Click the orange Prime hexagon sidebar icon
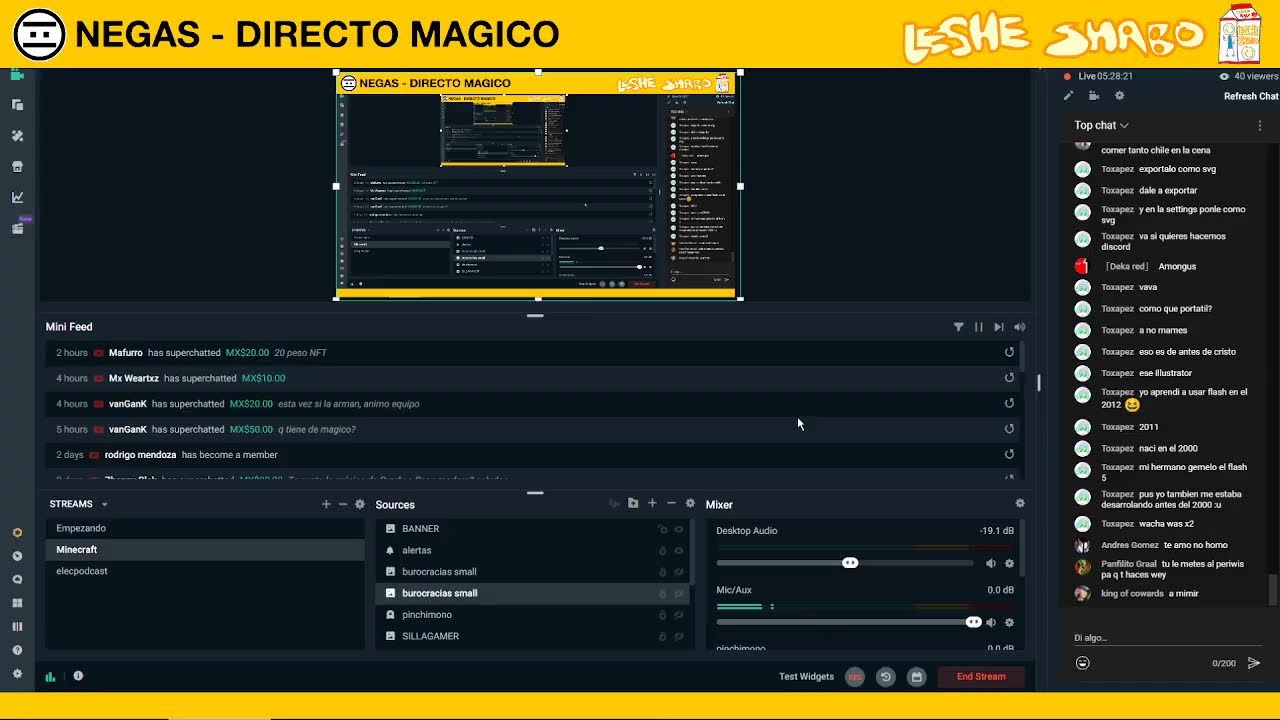1280x720 pixels. [x=17, y=533]
